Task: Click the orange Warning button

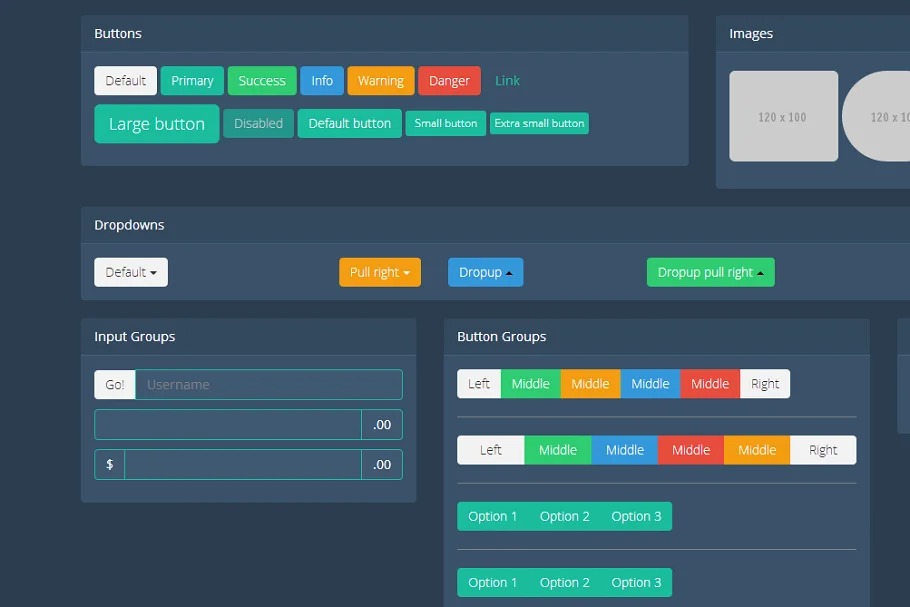Action: (380, 81)
